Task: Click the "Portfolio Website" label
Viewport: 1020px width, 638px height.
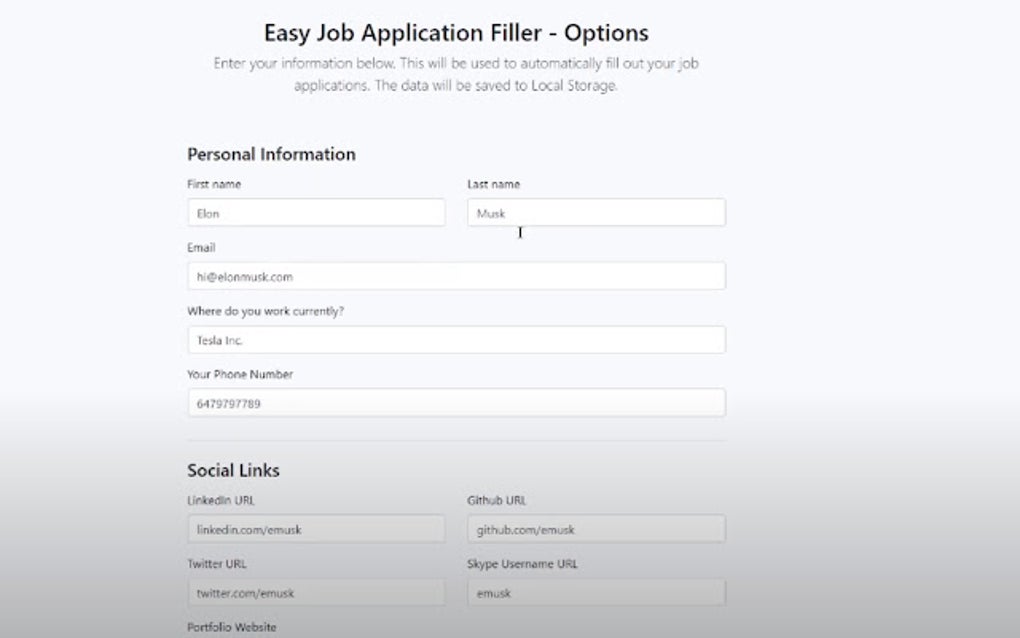Action: pos(232,627)
